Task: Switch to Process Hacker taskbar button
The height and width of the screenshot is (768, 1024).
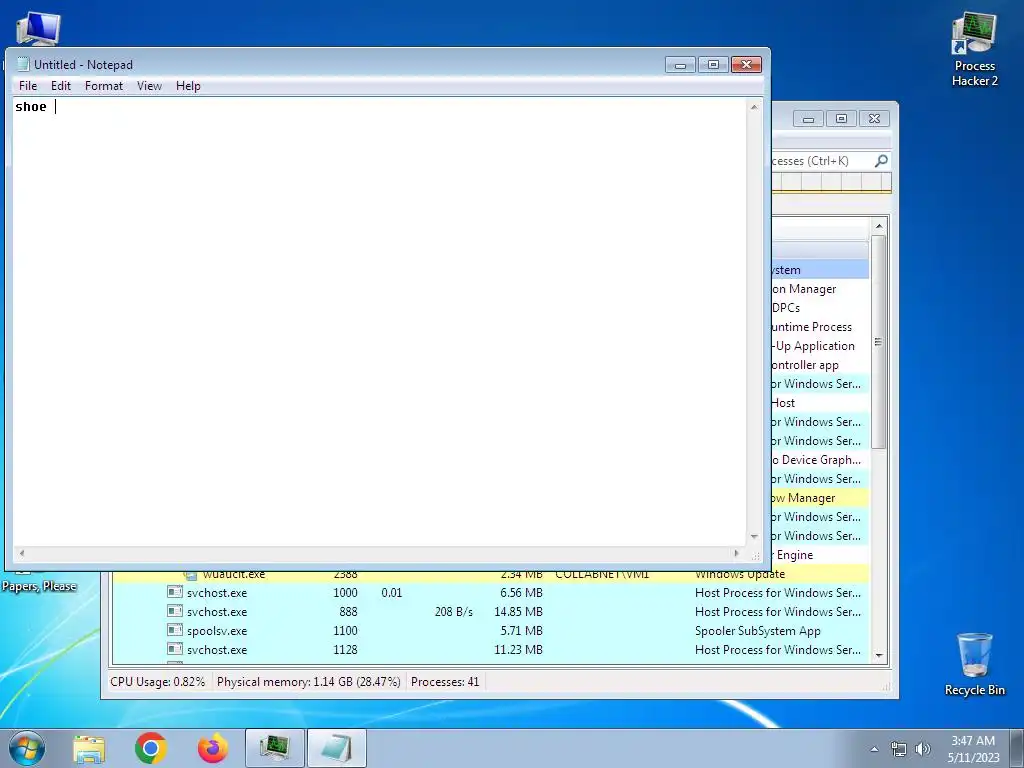Action: 275,748
